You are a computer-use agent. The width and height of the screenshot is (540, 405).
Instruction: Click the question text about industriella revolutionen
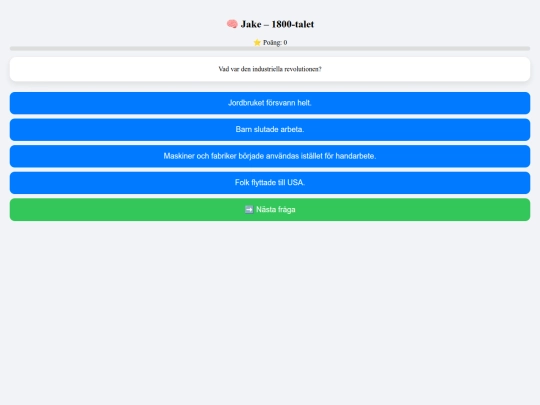coord(270,69)
